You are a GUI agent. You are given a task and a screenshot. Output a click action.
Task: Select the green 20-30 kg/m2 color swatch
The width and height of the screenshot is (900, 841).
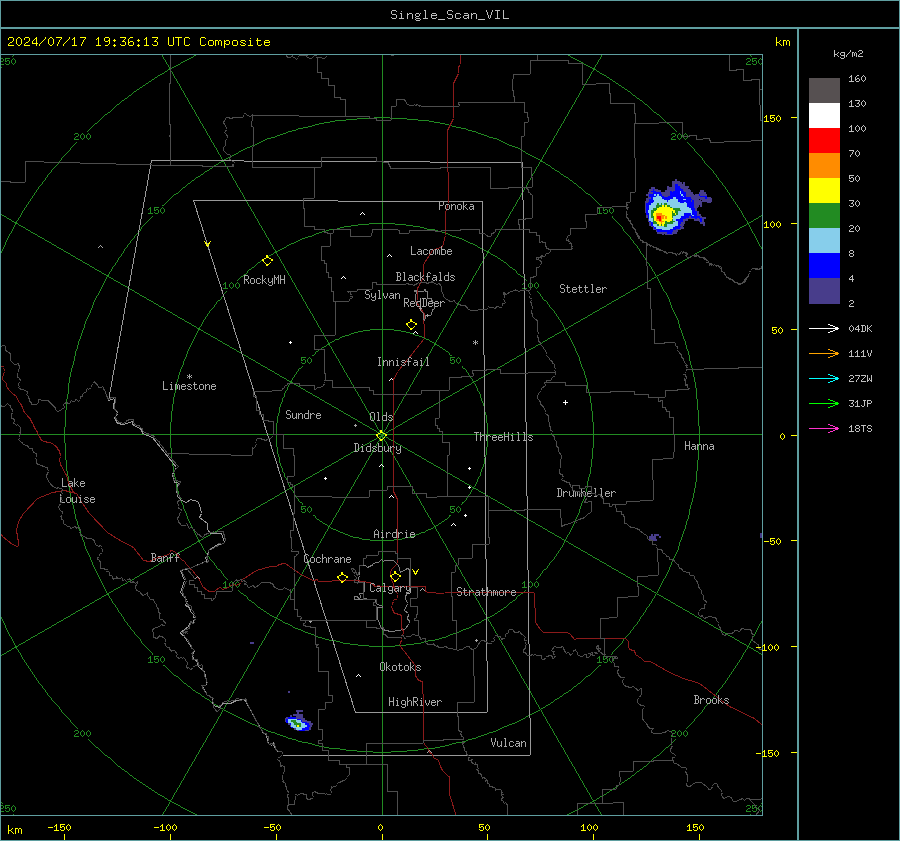click(x=824, y=216)
